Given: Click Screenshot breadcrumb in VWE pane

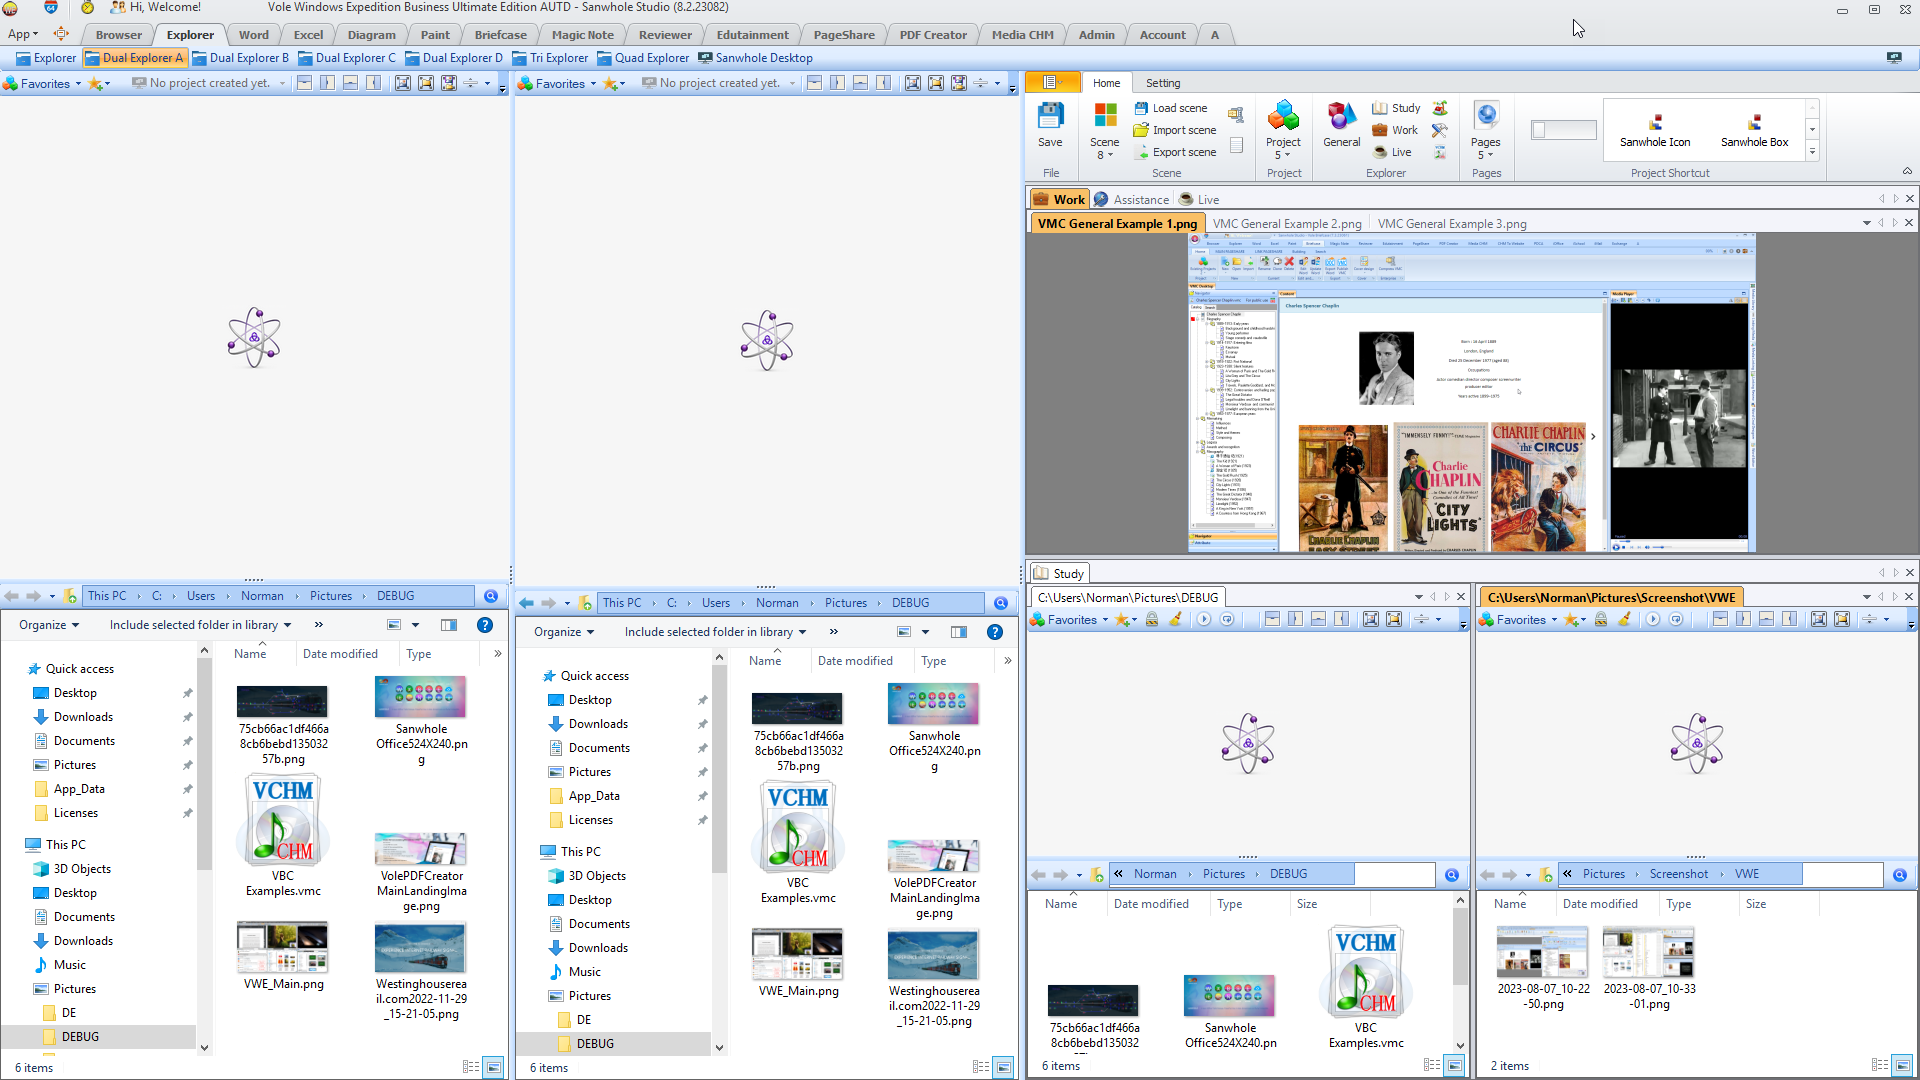Looking at the screenshot, I should point(1678,874).
